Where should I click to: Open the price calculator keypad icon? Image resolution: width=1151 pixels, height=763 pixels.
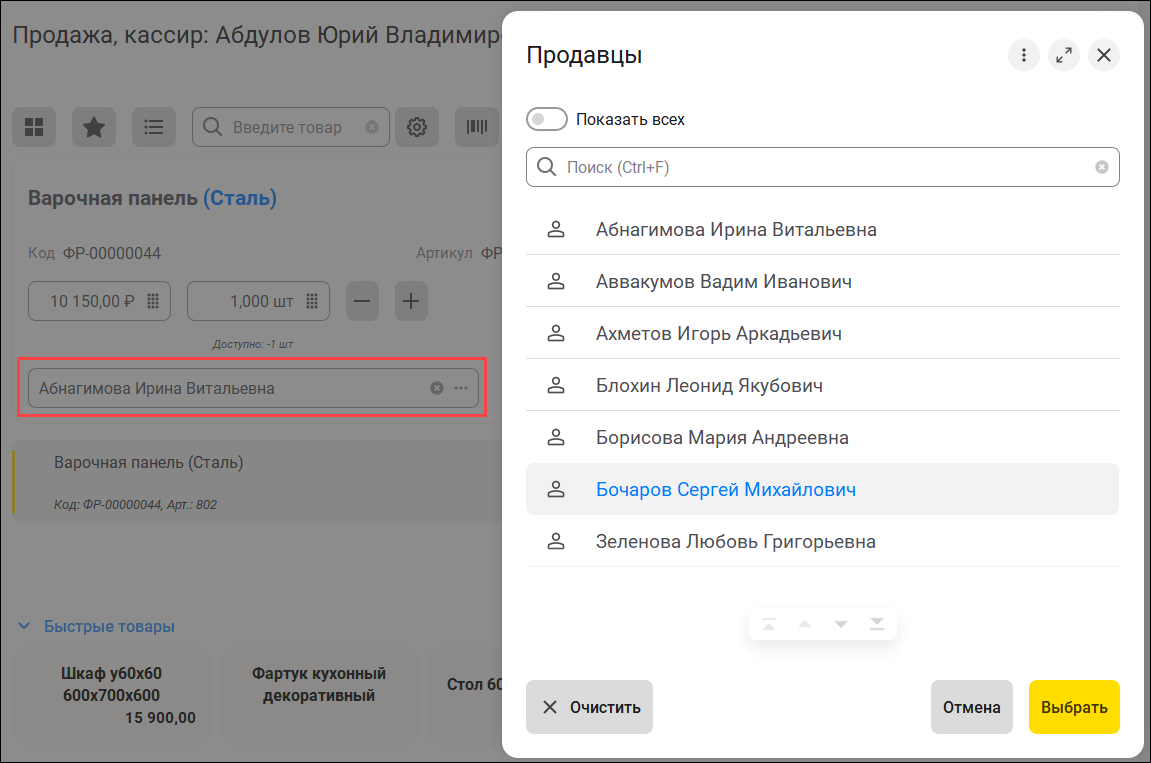pyautogui.click(x=154, y=301)
